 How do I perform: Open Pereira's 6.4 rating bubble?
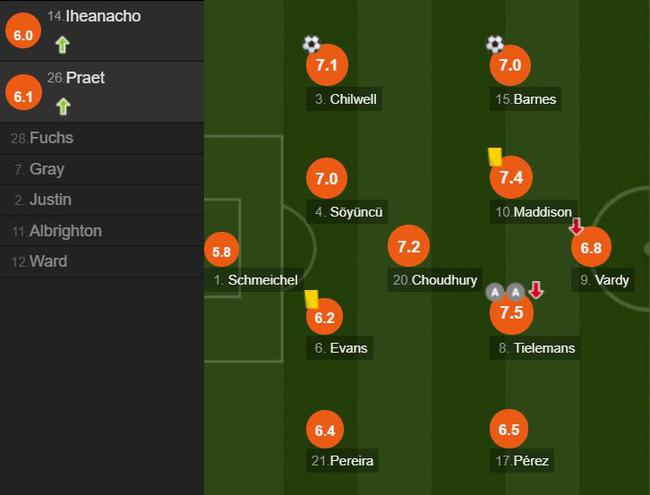(x=325, y=429)
